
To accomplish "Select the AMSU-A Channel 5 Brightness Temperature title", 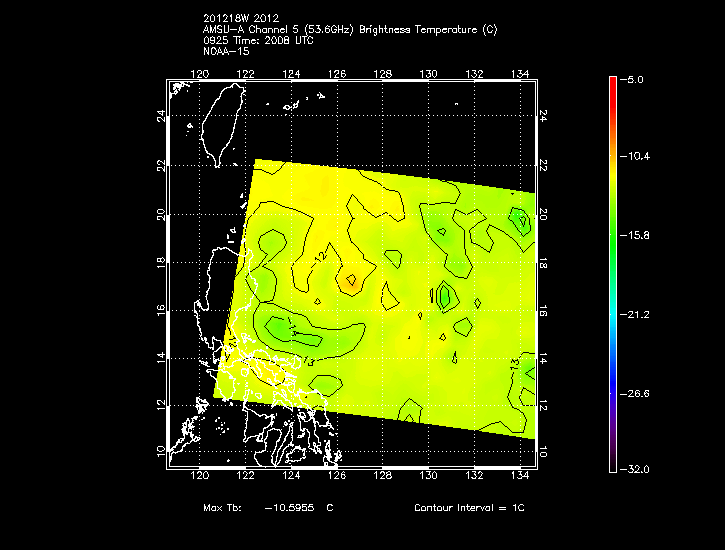I will 350,30.
